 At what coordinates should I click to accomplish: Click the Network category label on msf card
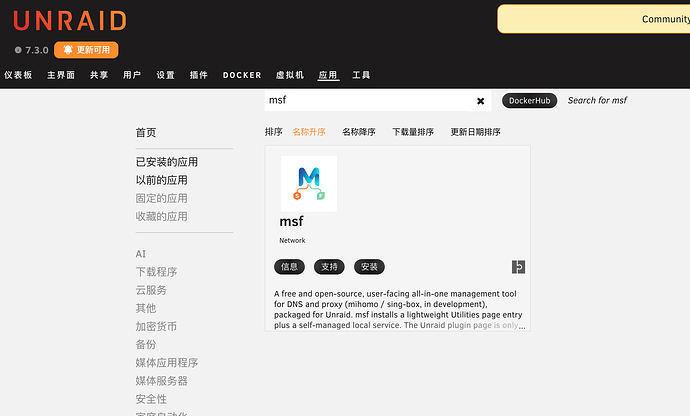pyautogui.click(x=292, y=240)
